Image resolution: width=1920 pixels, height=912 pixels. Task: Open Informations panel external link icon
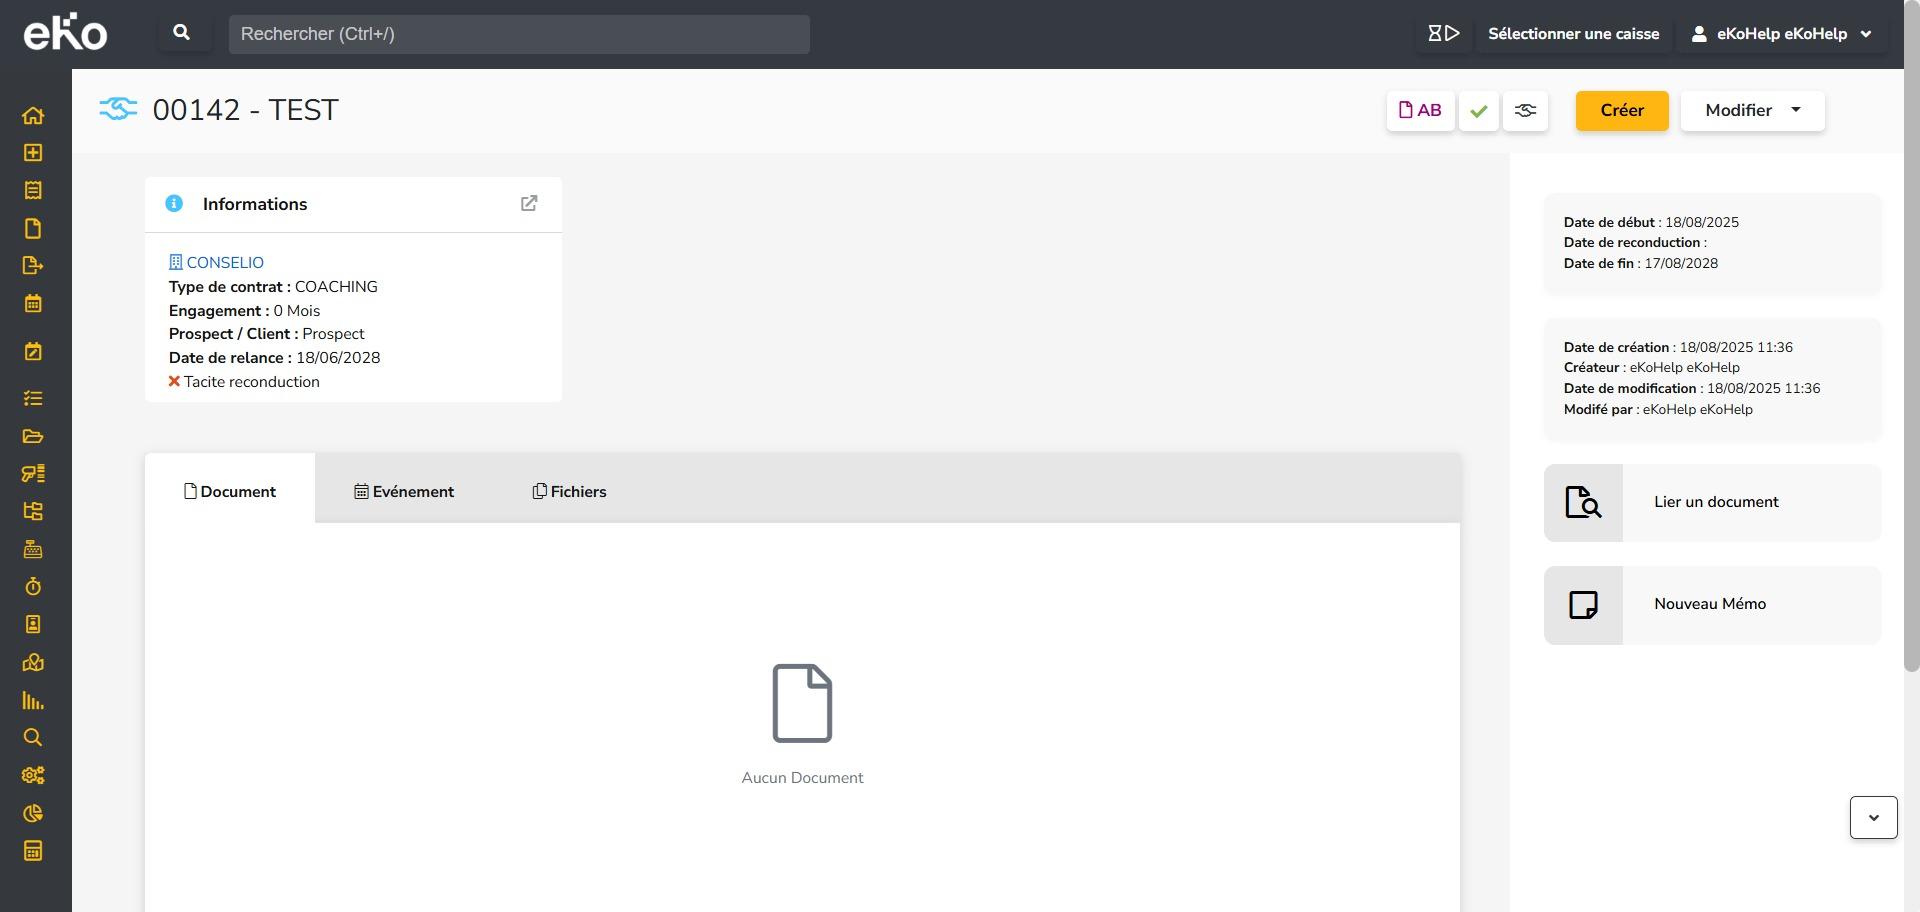[x=529, y=204]
